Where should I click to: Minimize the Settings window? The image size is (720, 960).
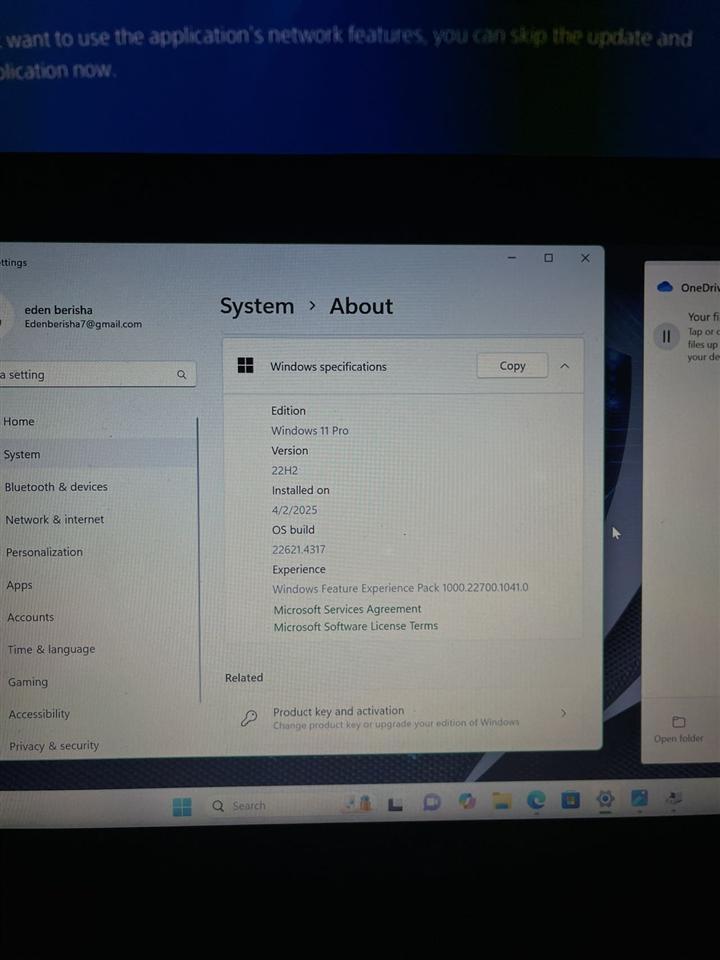click(512, 258)
